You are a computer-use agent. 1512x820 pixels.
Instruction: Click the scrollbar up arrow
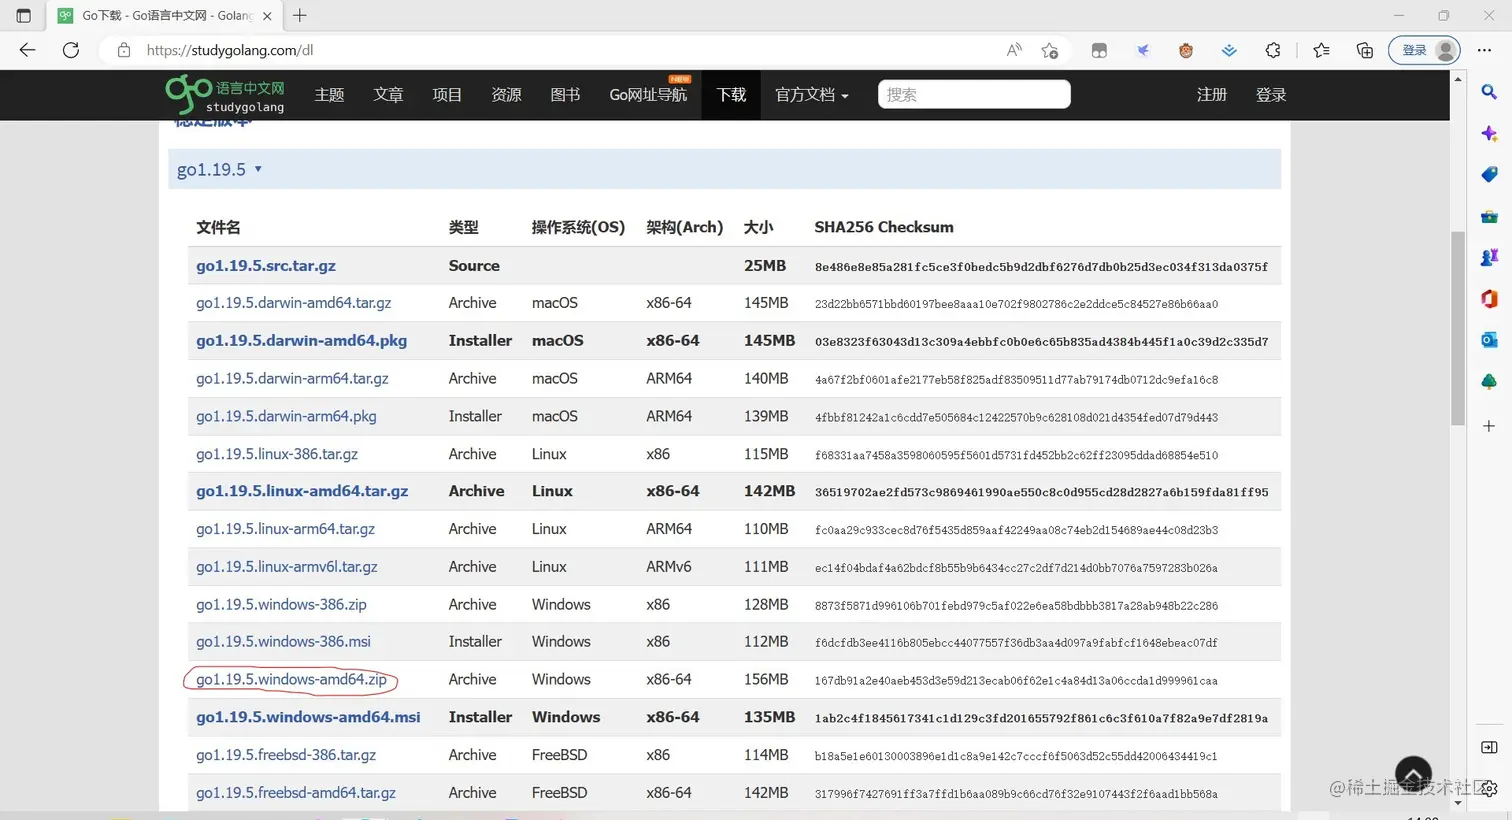pyautogui.click(x=1458, y=78)
